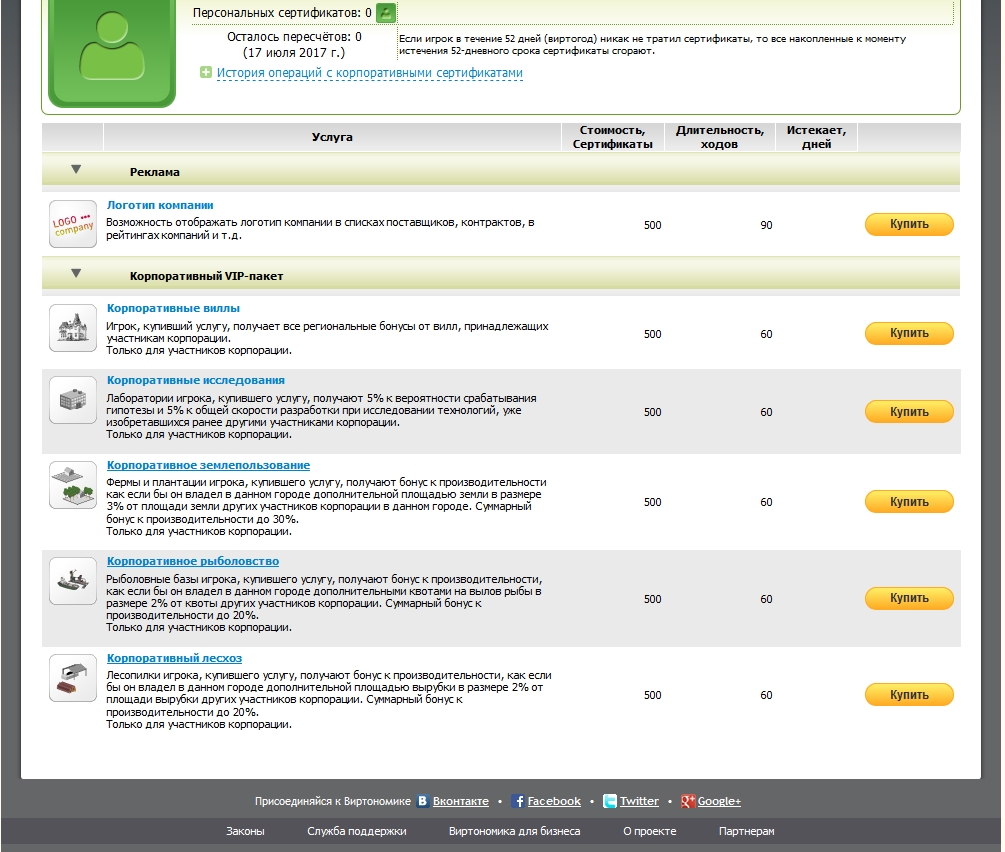Click the corporate land use farm icon
Viewport: 1005px width, 852px height.
coord(73,485)
